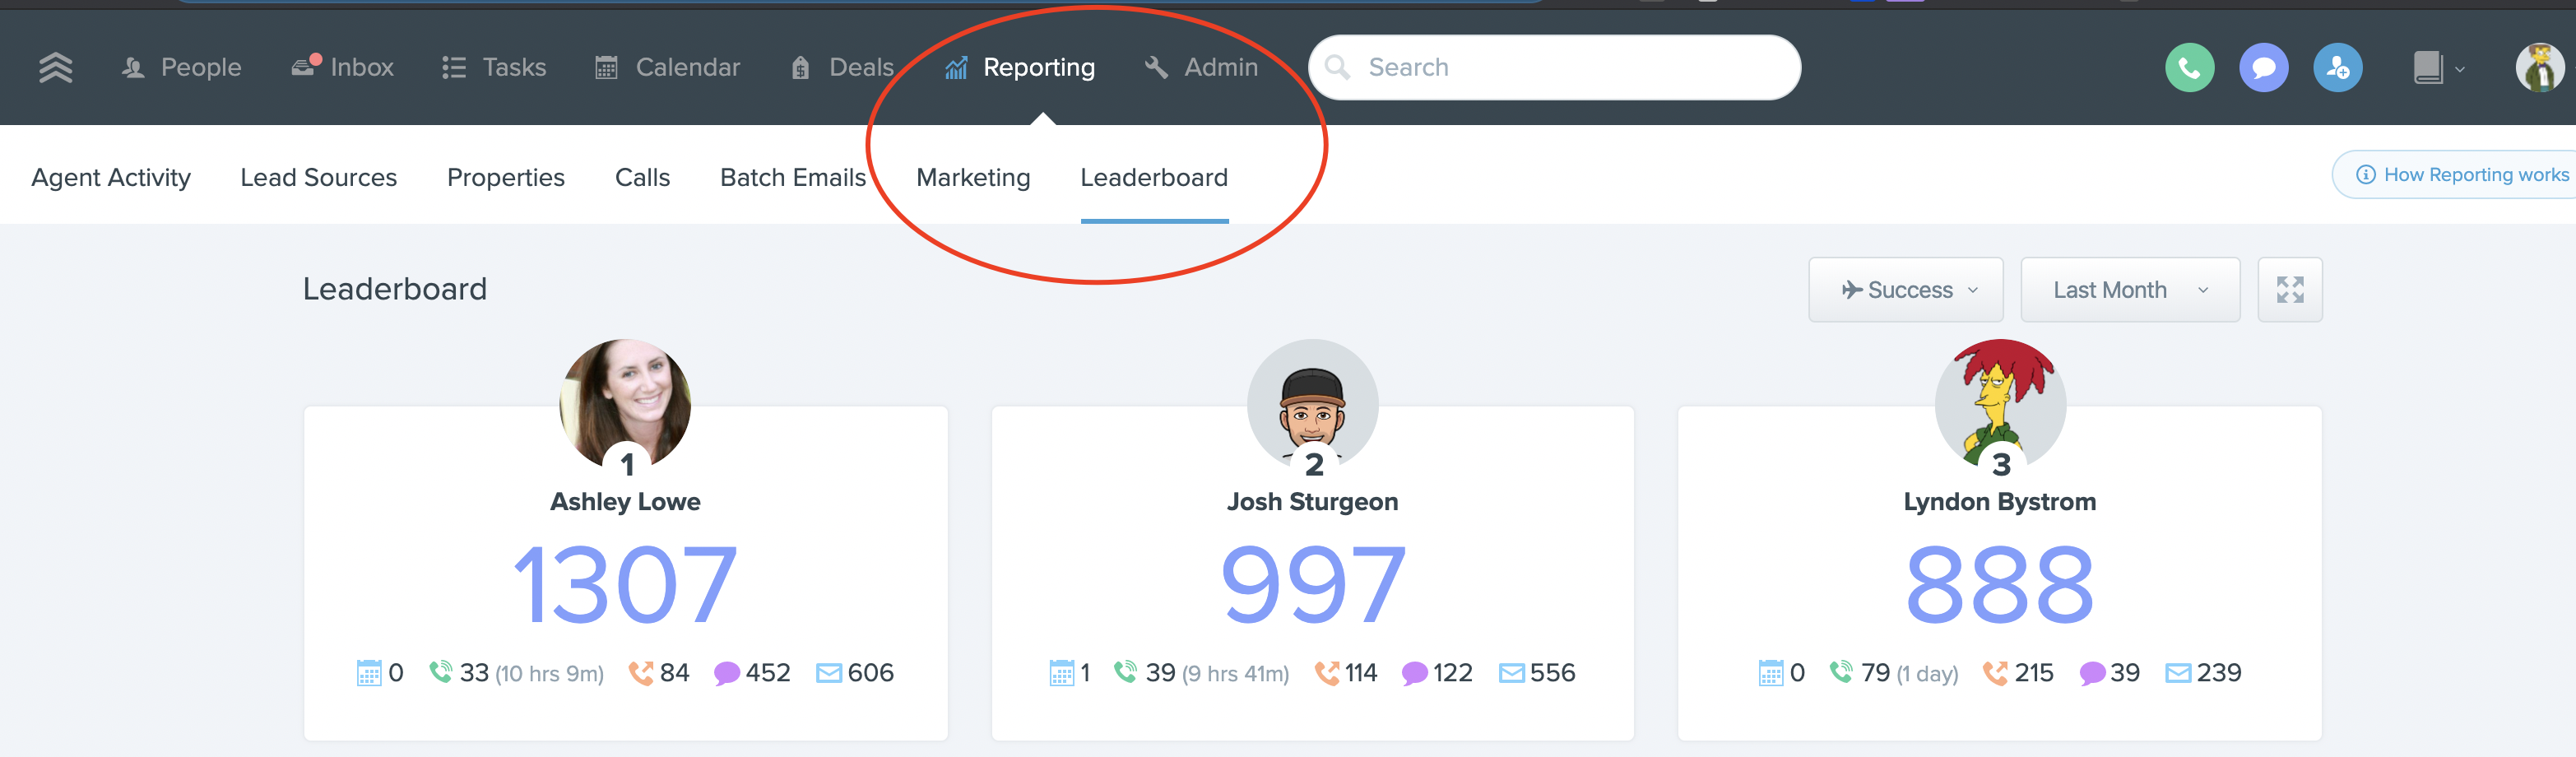Open the Last Month date range dropdown
The height and width of the screenshot is (757, 2576).
(2130, 290)
